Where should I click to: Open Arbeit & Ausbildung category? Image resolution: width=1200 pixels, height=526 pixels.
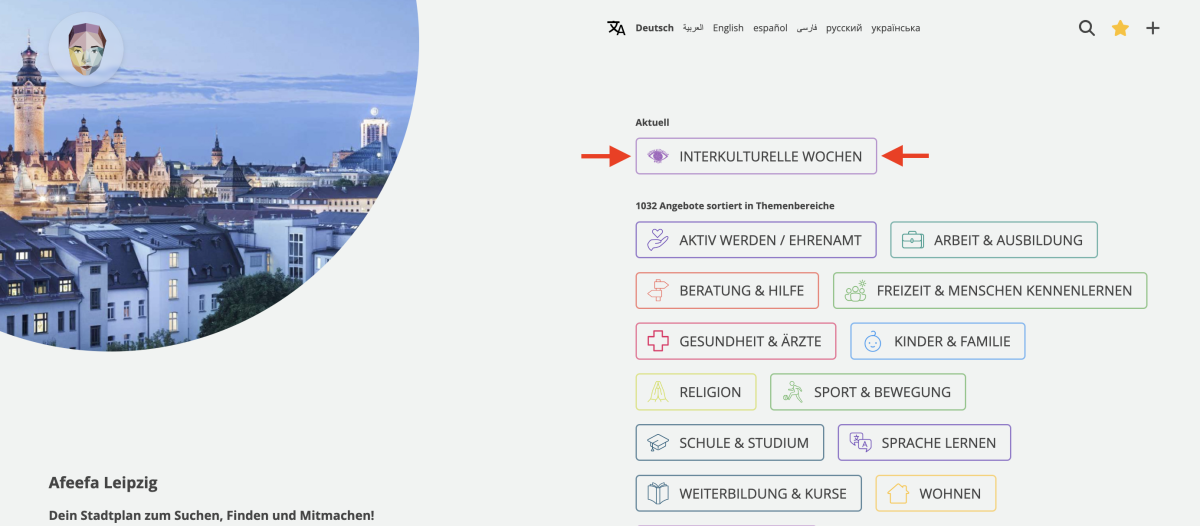[x=993, y=240]
